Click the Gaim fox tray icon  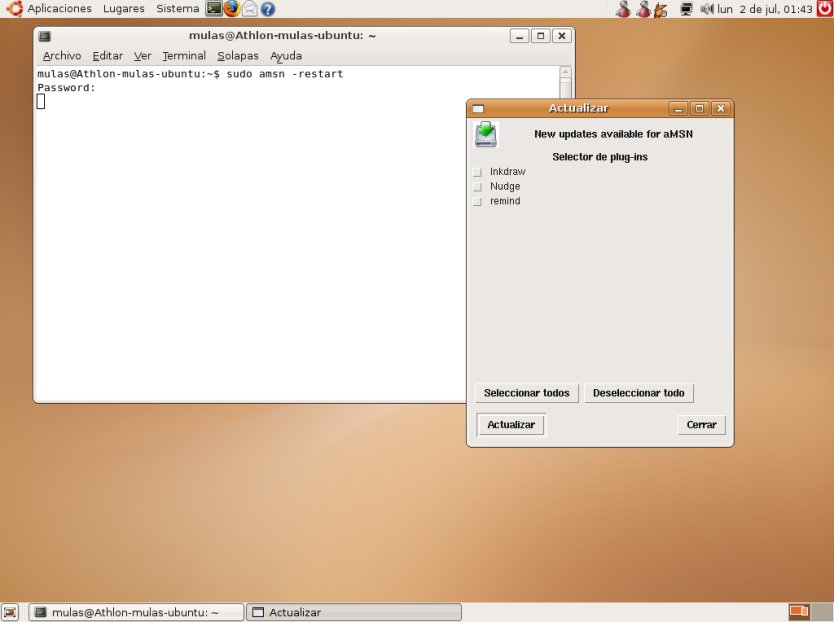[x=661, y=10]
